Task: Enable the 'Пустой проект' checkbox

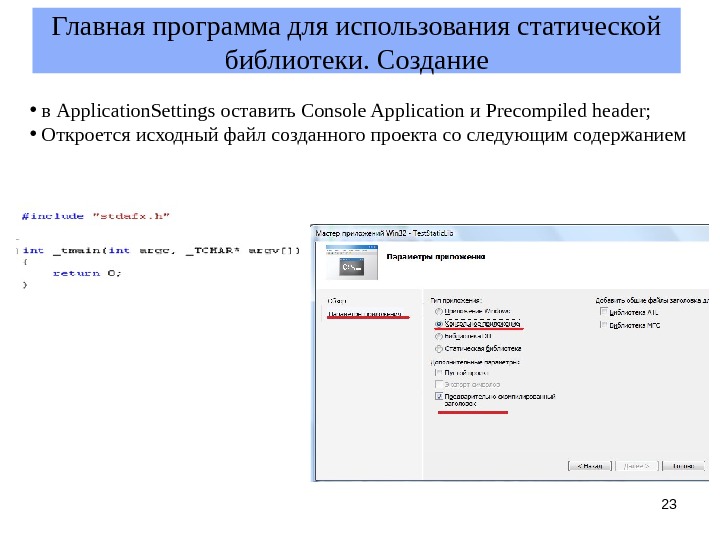Action: pyautogui.click(x=439, y=373)
